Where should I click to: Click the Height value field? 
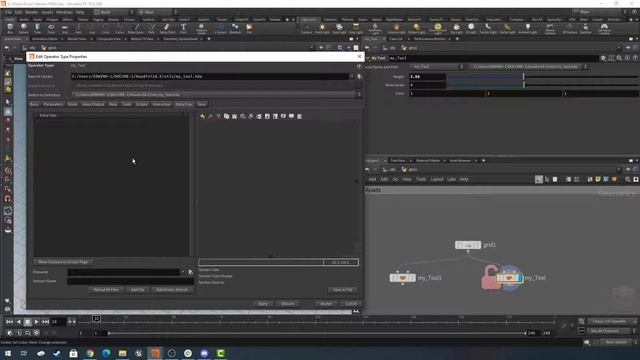427,76
